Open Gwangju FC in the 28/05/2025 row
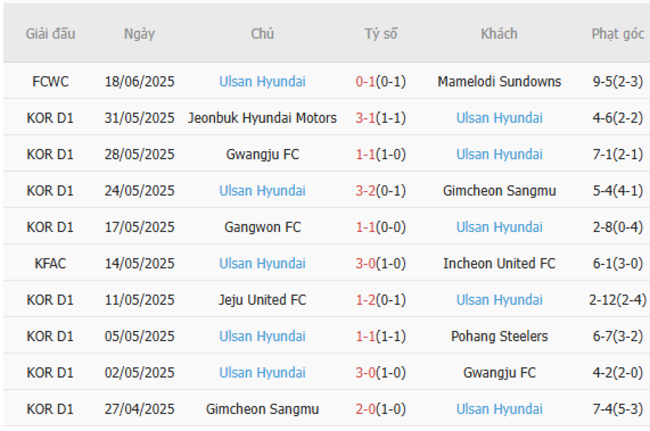This screenshot has width=650, height=431. (262, 154)
